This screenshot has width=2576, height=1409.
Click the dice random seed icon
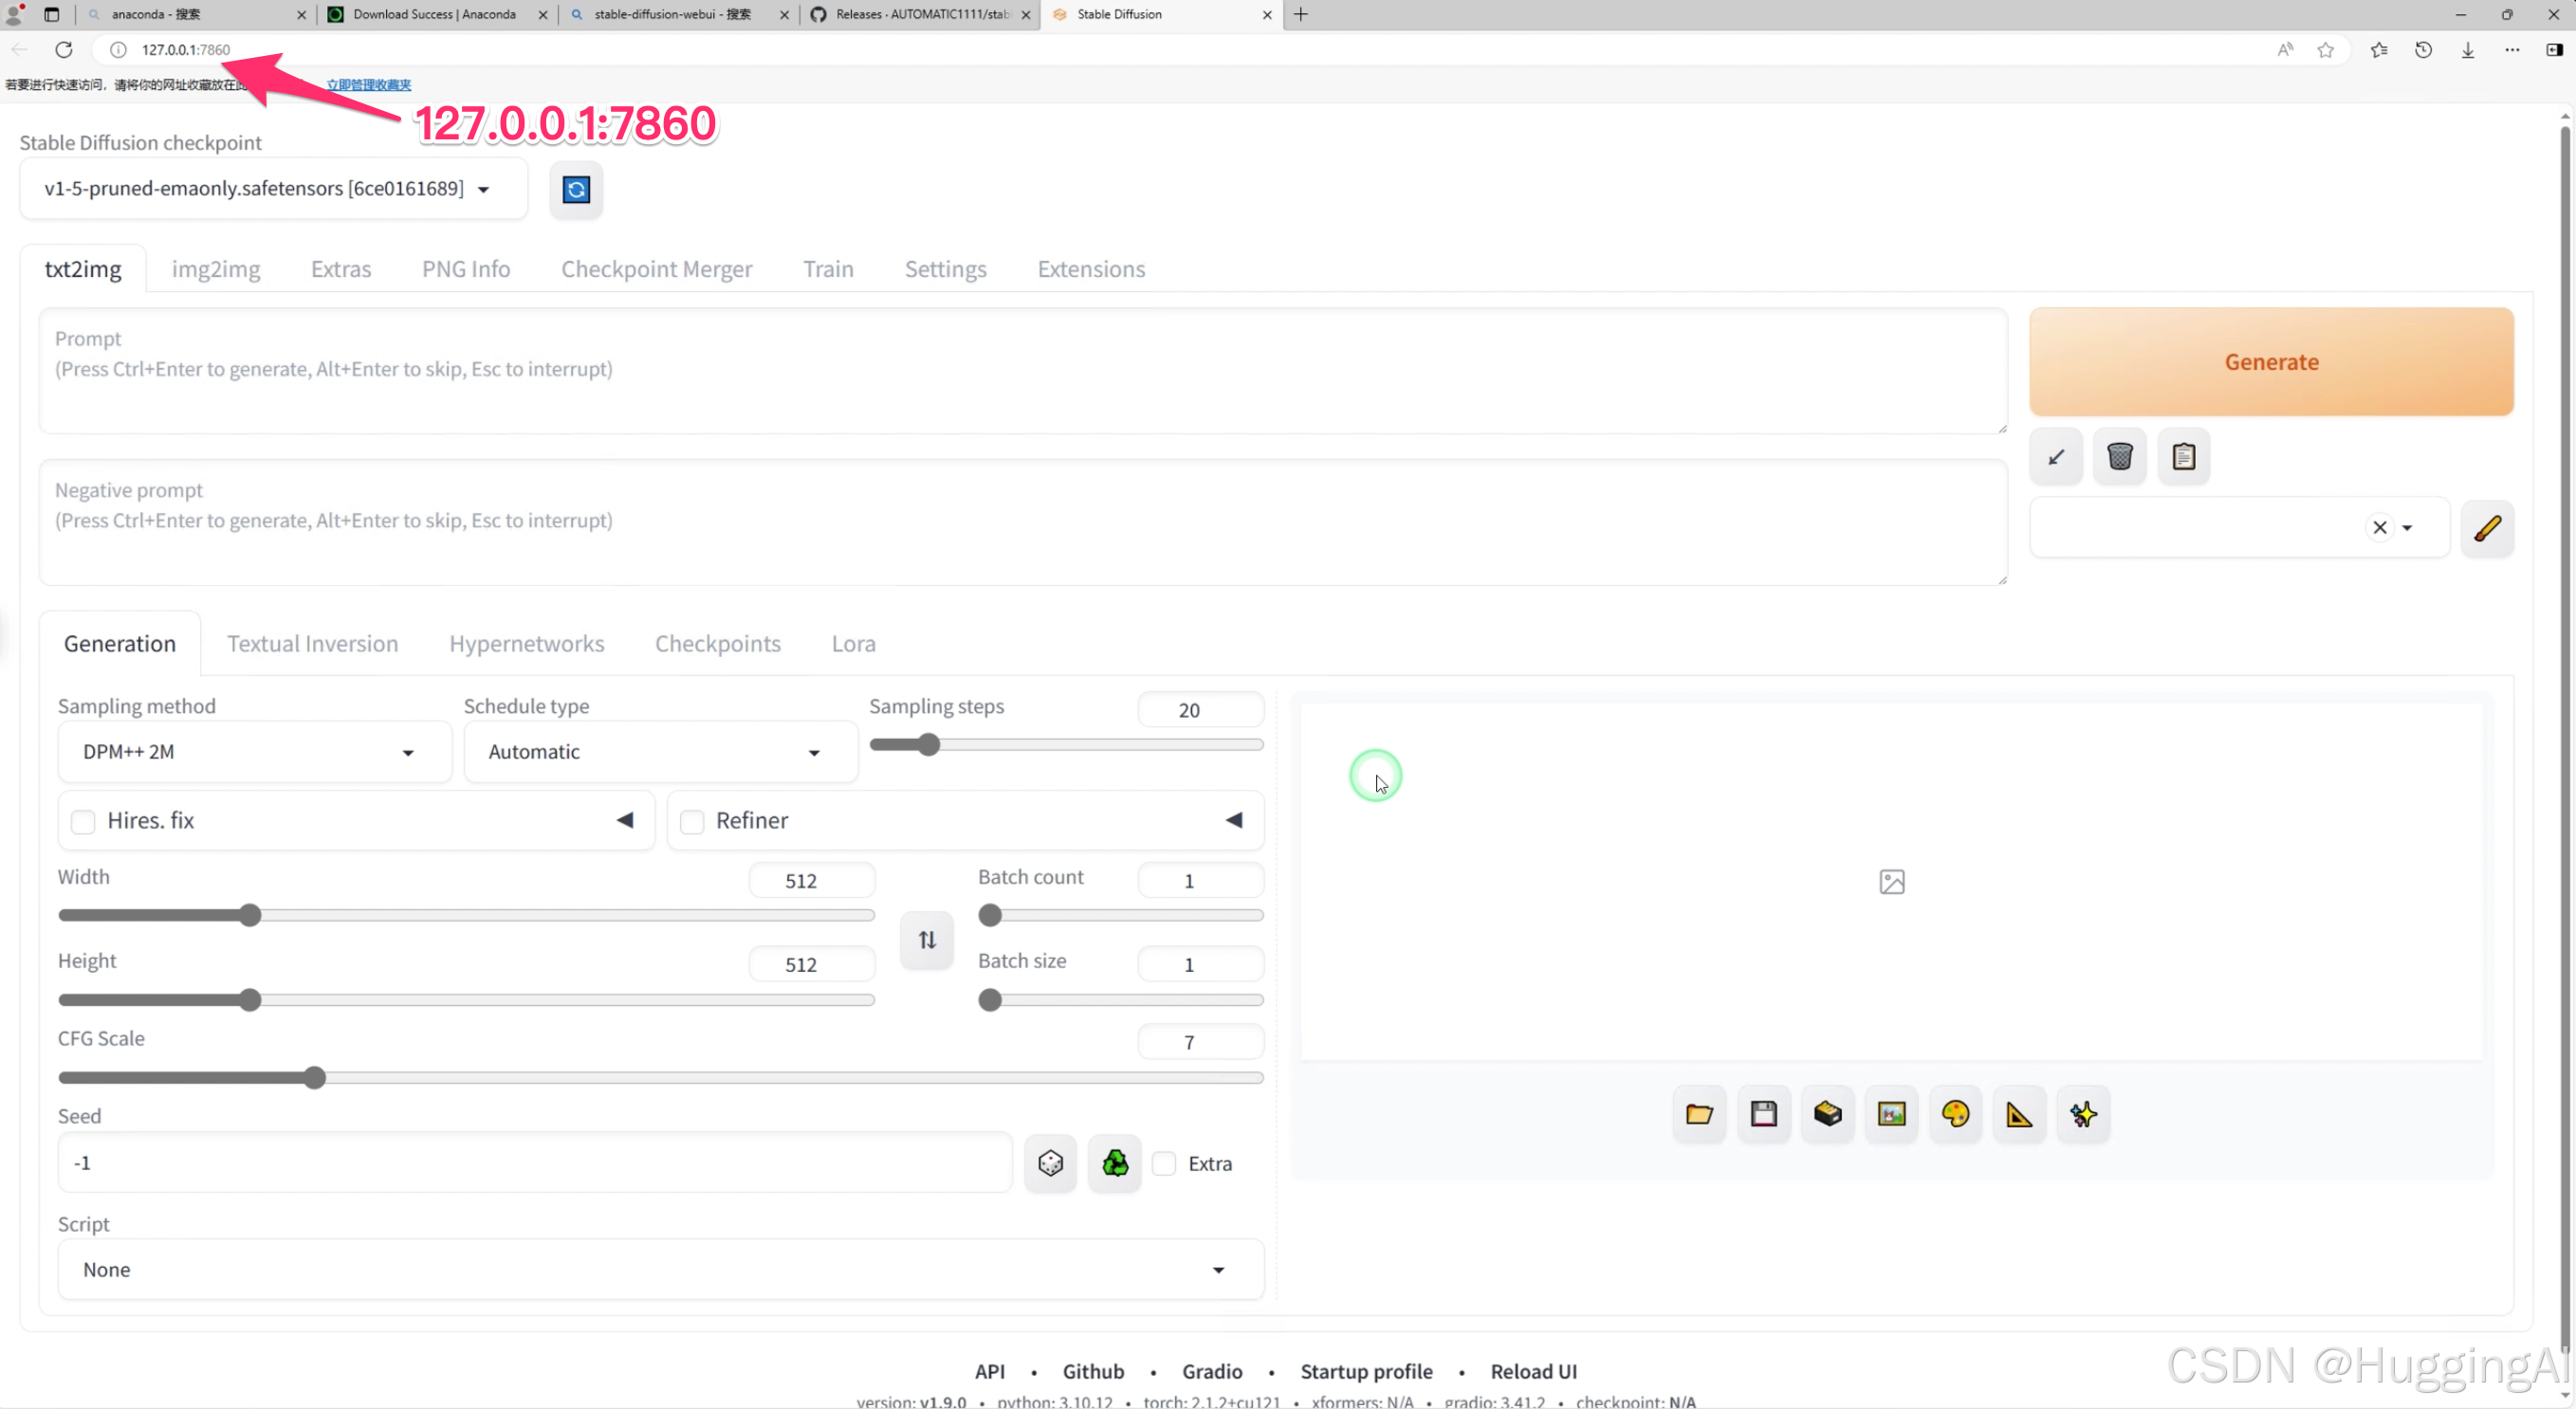pyautogui.click(x=1050, y=1163)
